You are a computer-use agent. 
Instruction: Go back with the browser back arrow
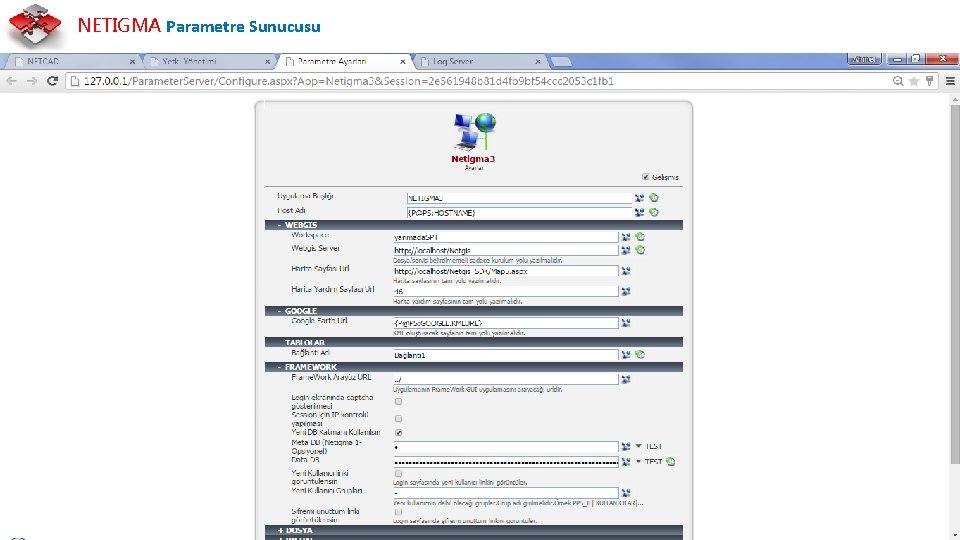pos(12,81)
